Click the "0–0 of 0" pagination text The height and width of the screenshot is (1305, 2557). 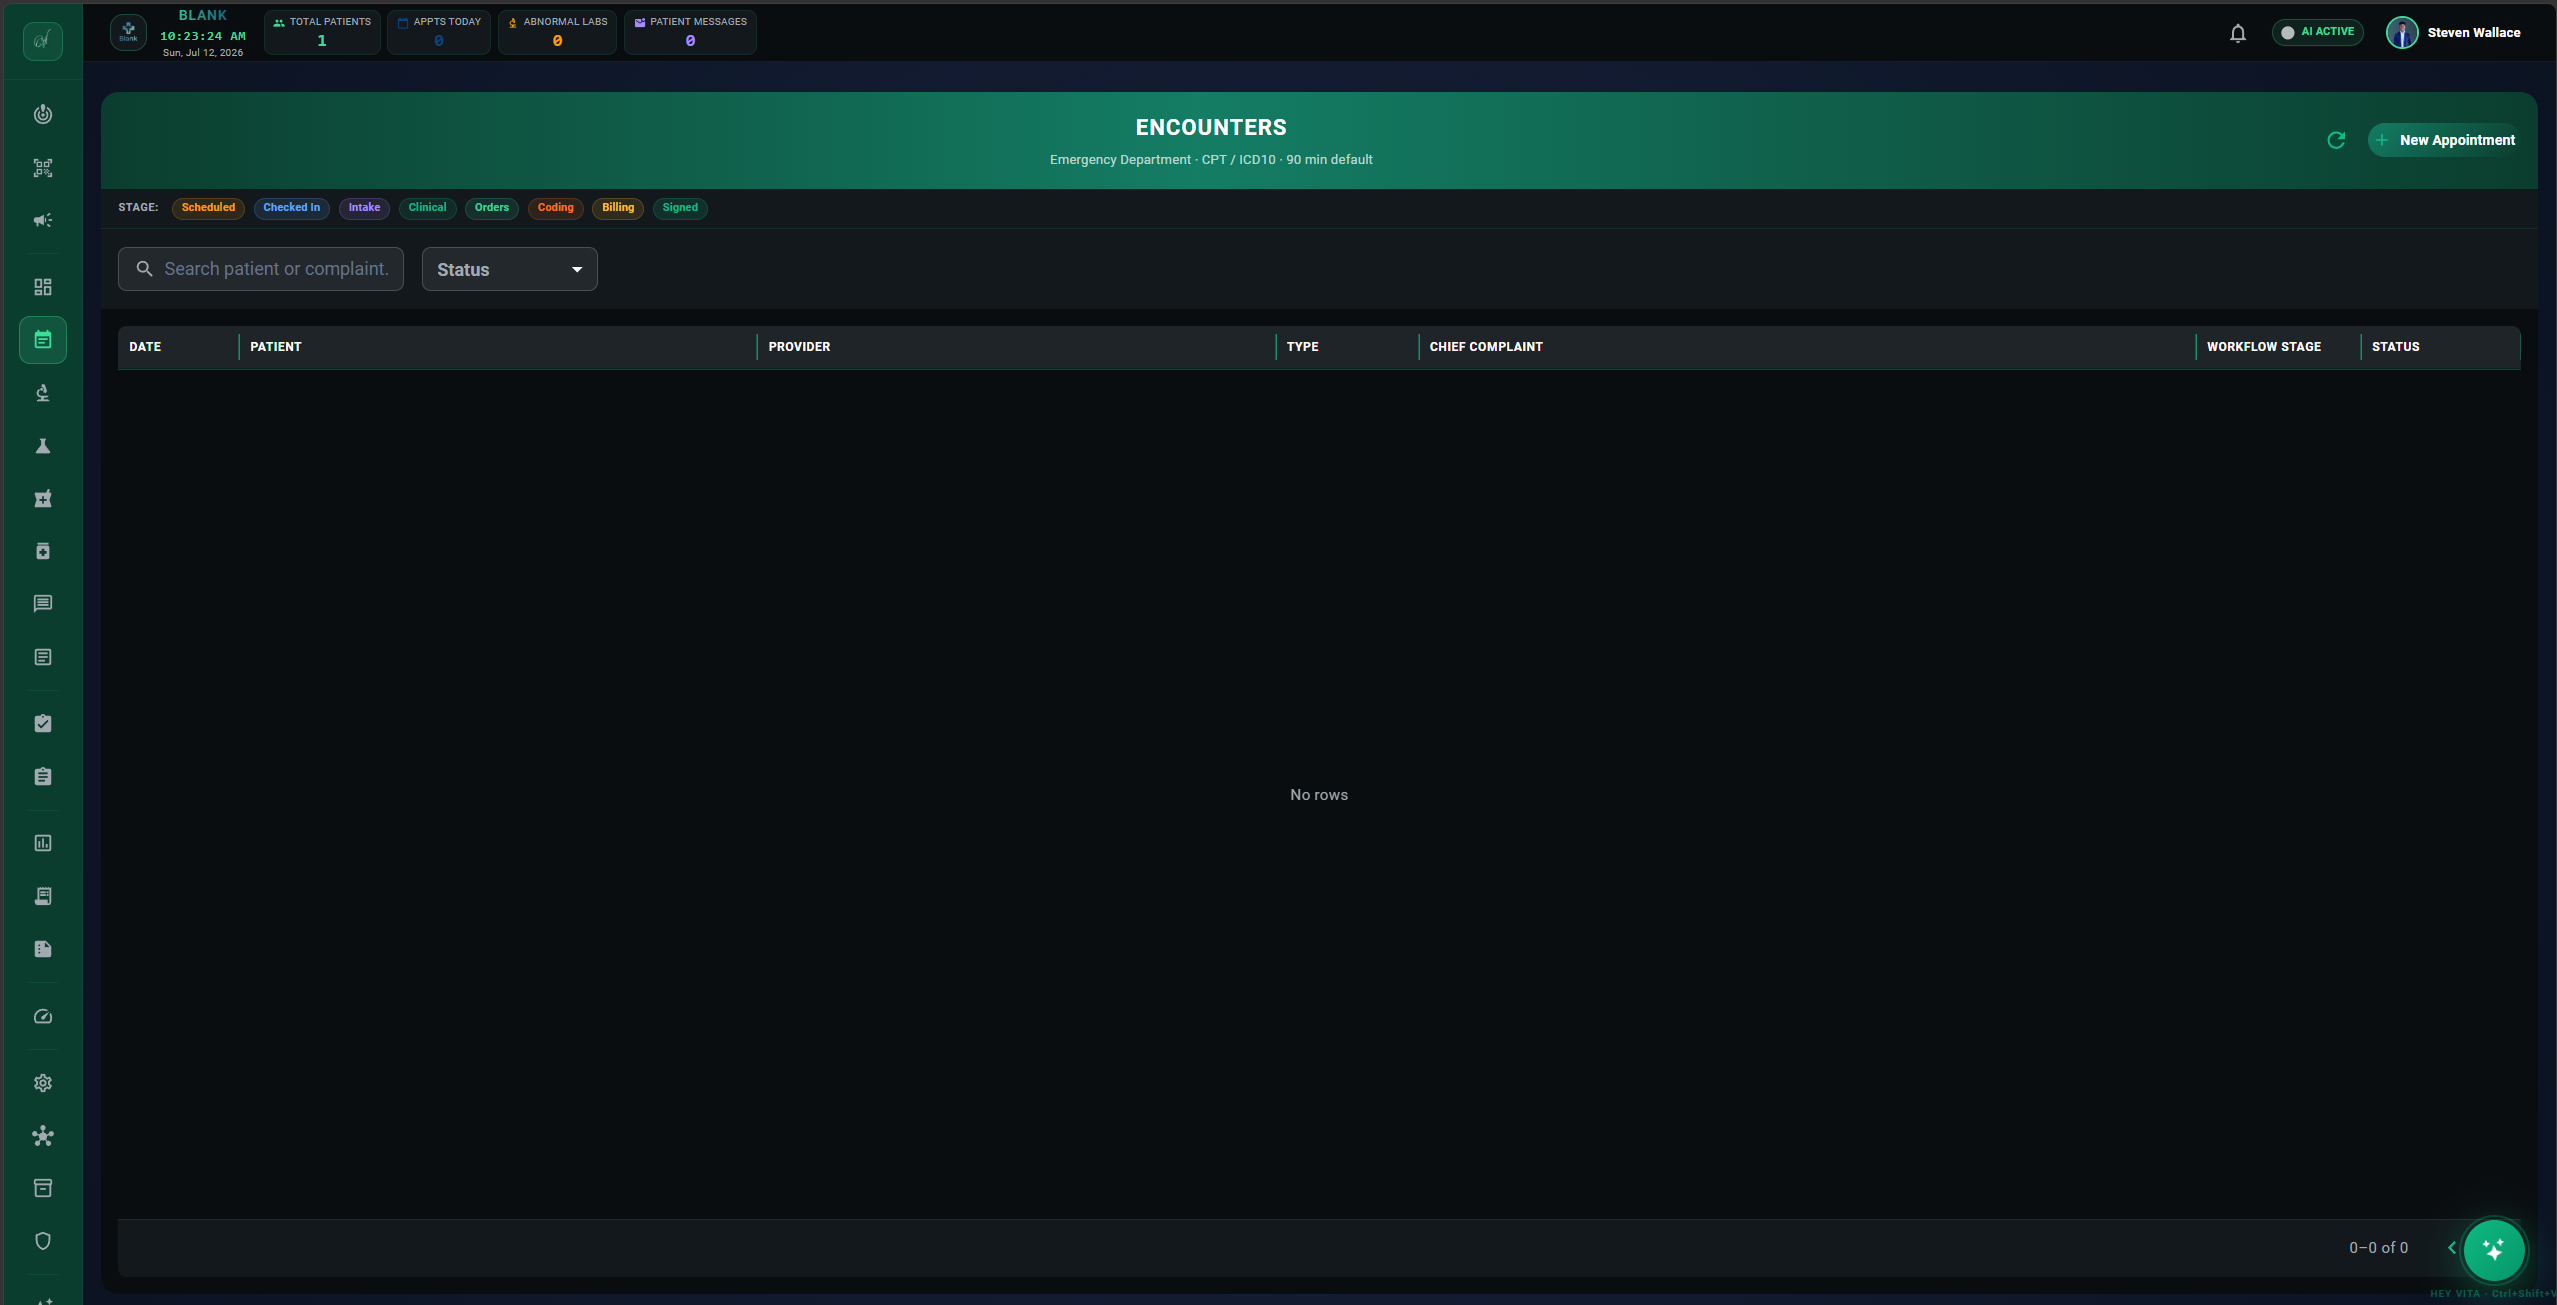point(2378,1248)
